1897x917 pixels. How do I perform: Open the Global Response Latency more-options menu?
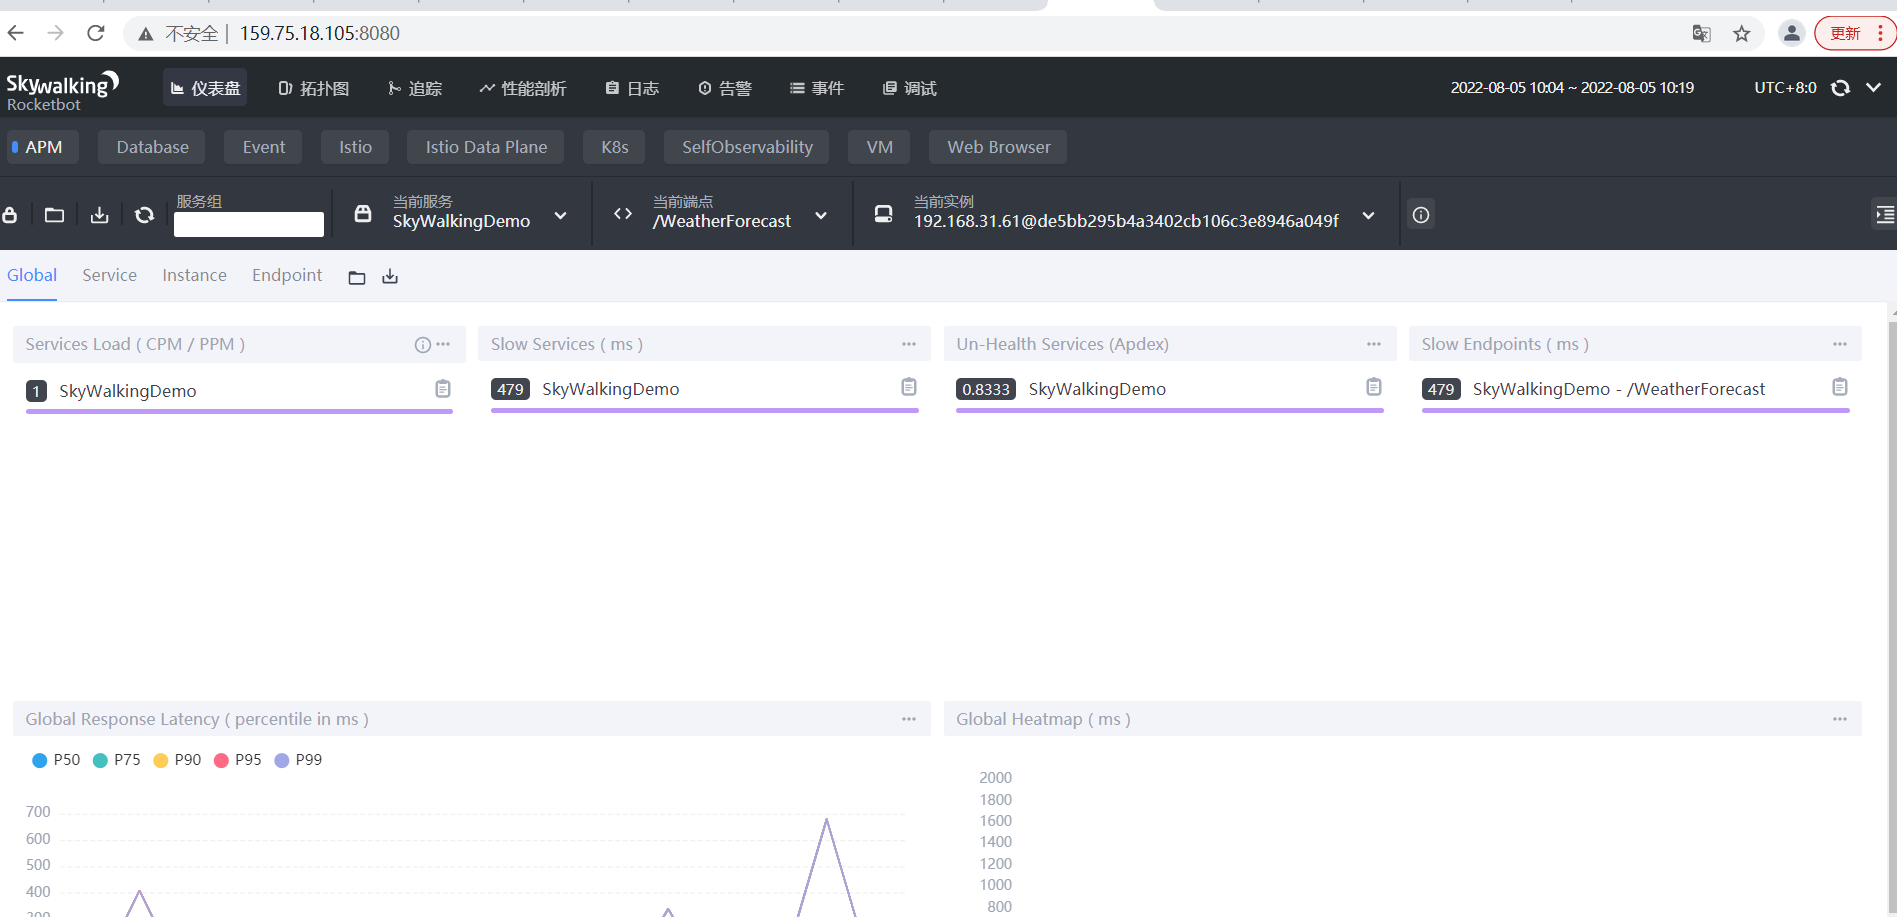(x=909, y=719)
